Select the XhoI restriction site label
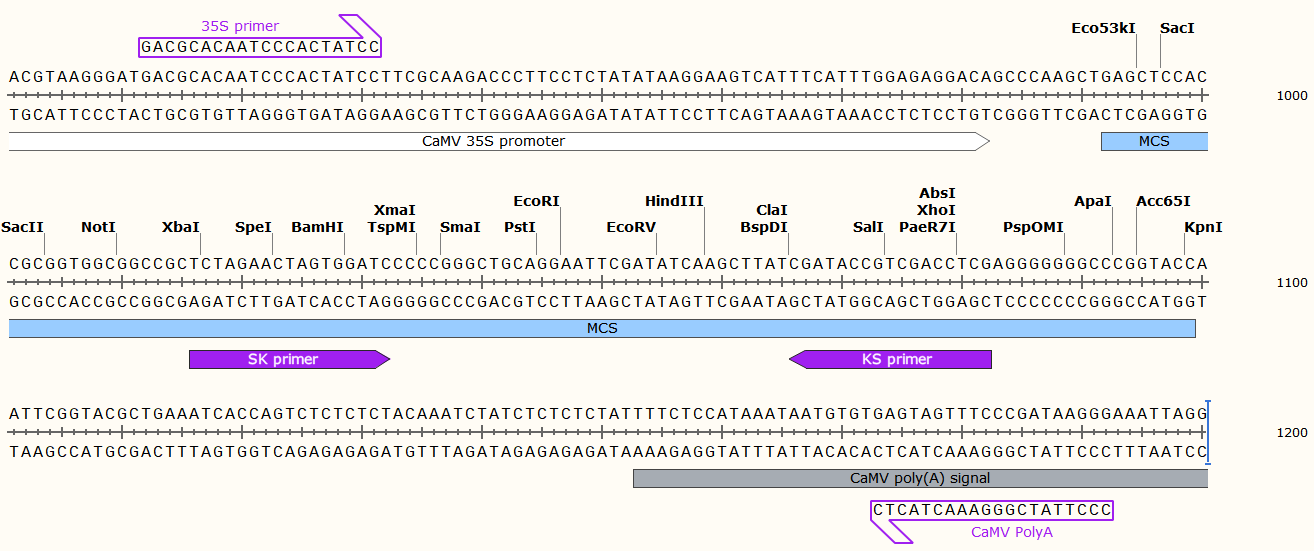The image size is (1314, 551). (936, 210)
